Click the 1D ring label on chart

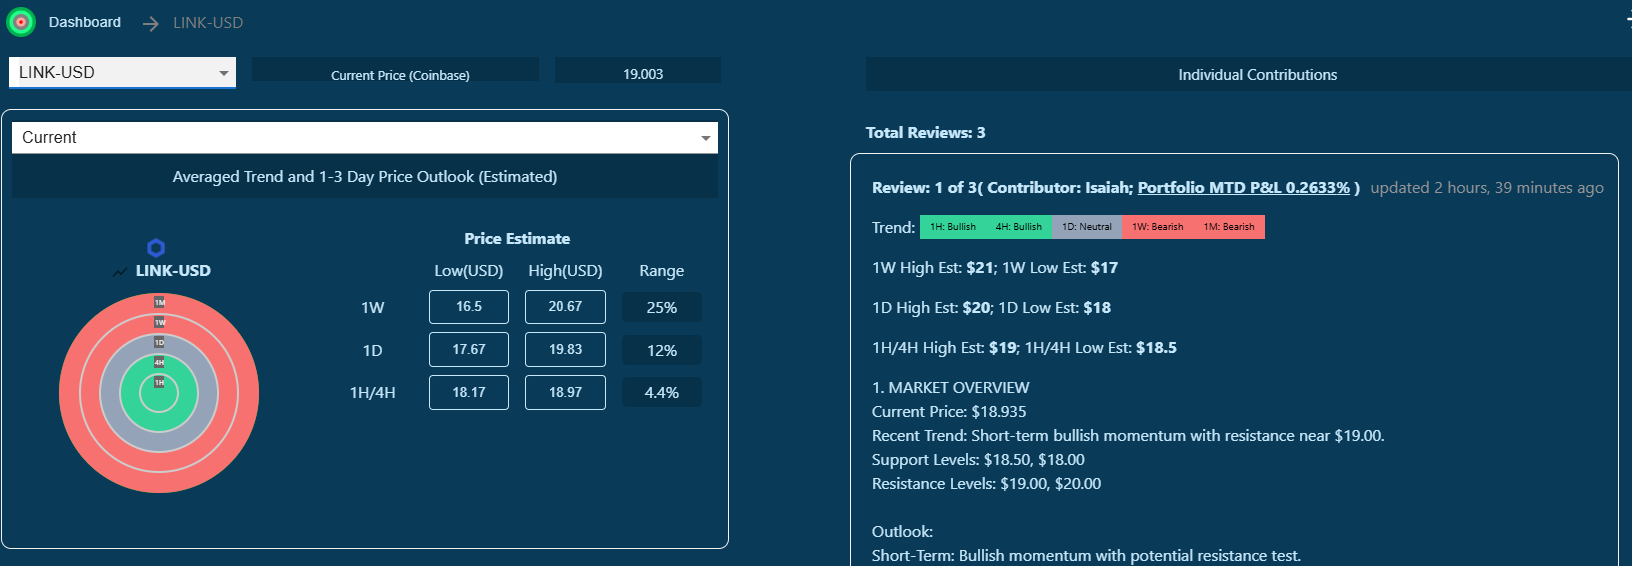click(x=159, y=342)
